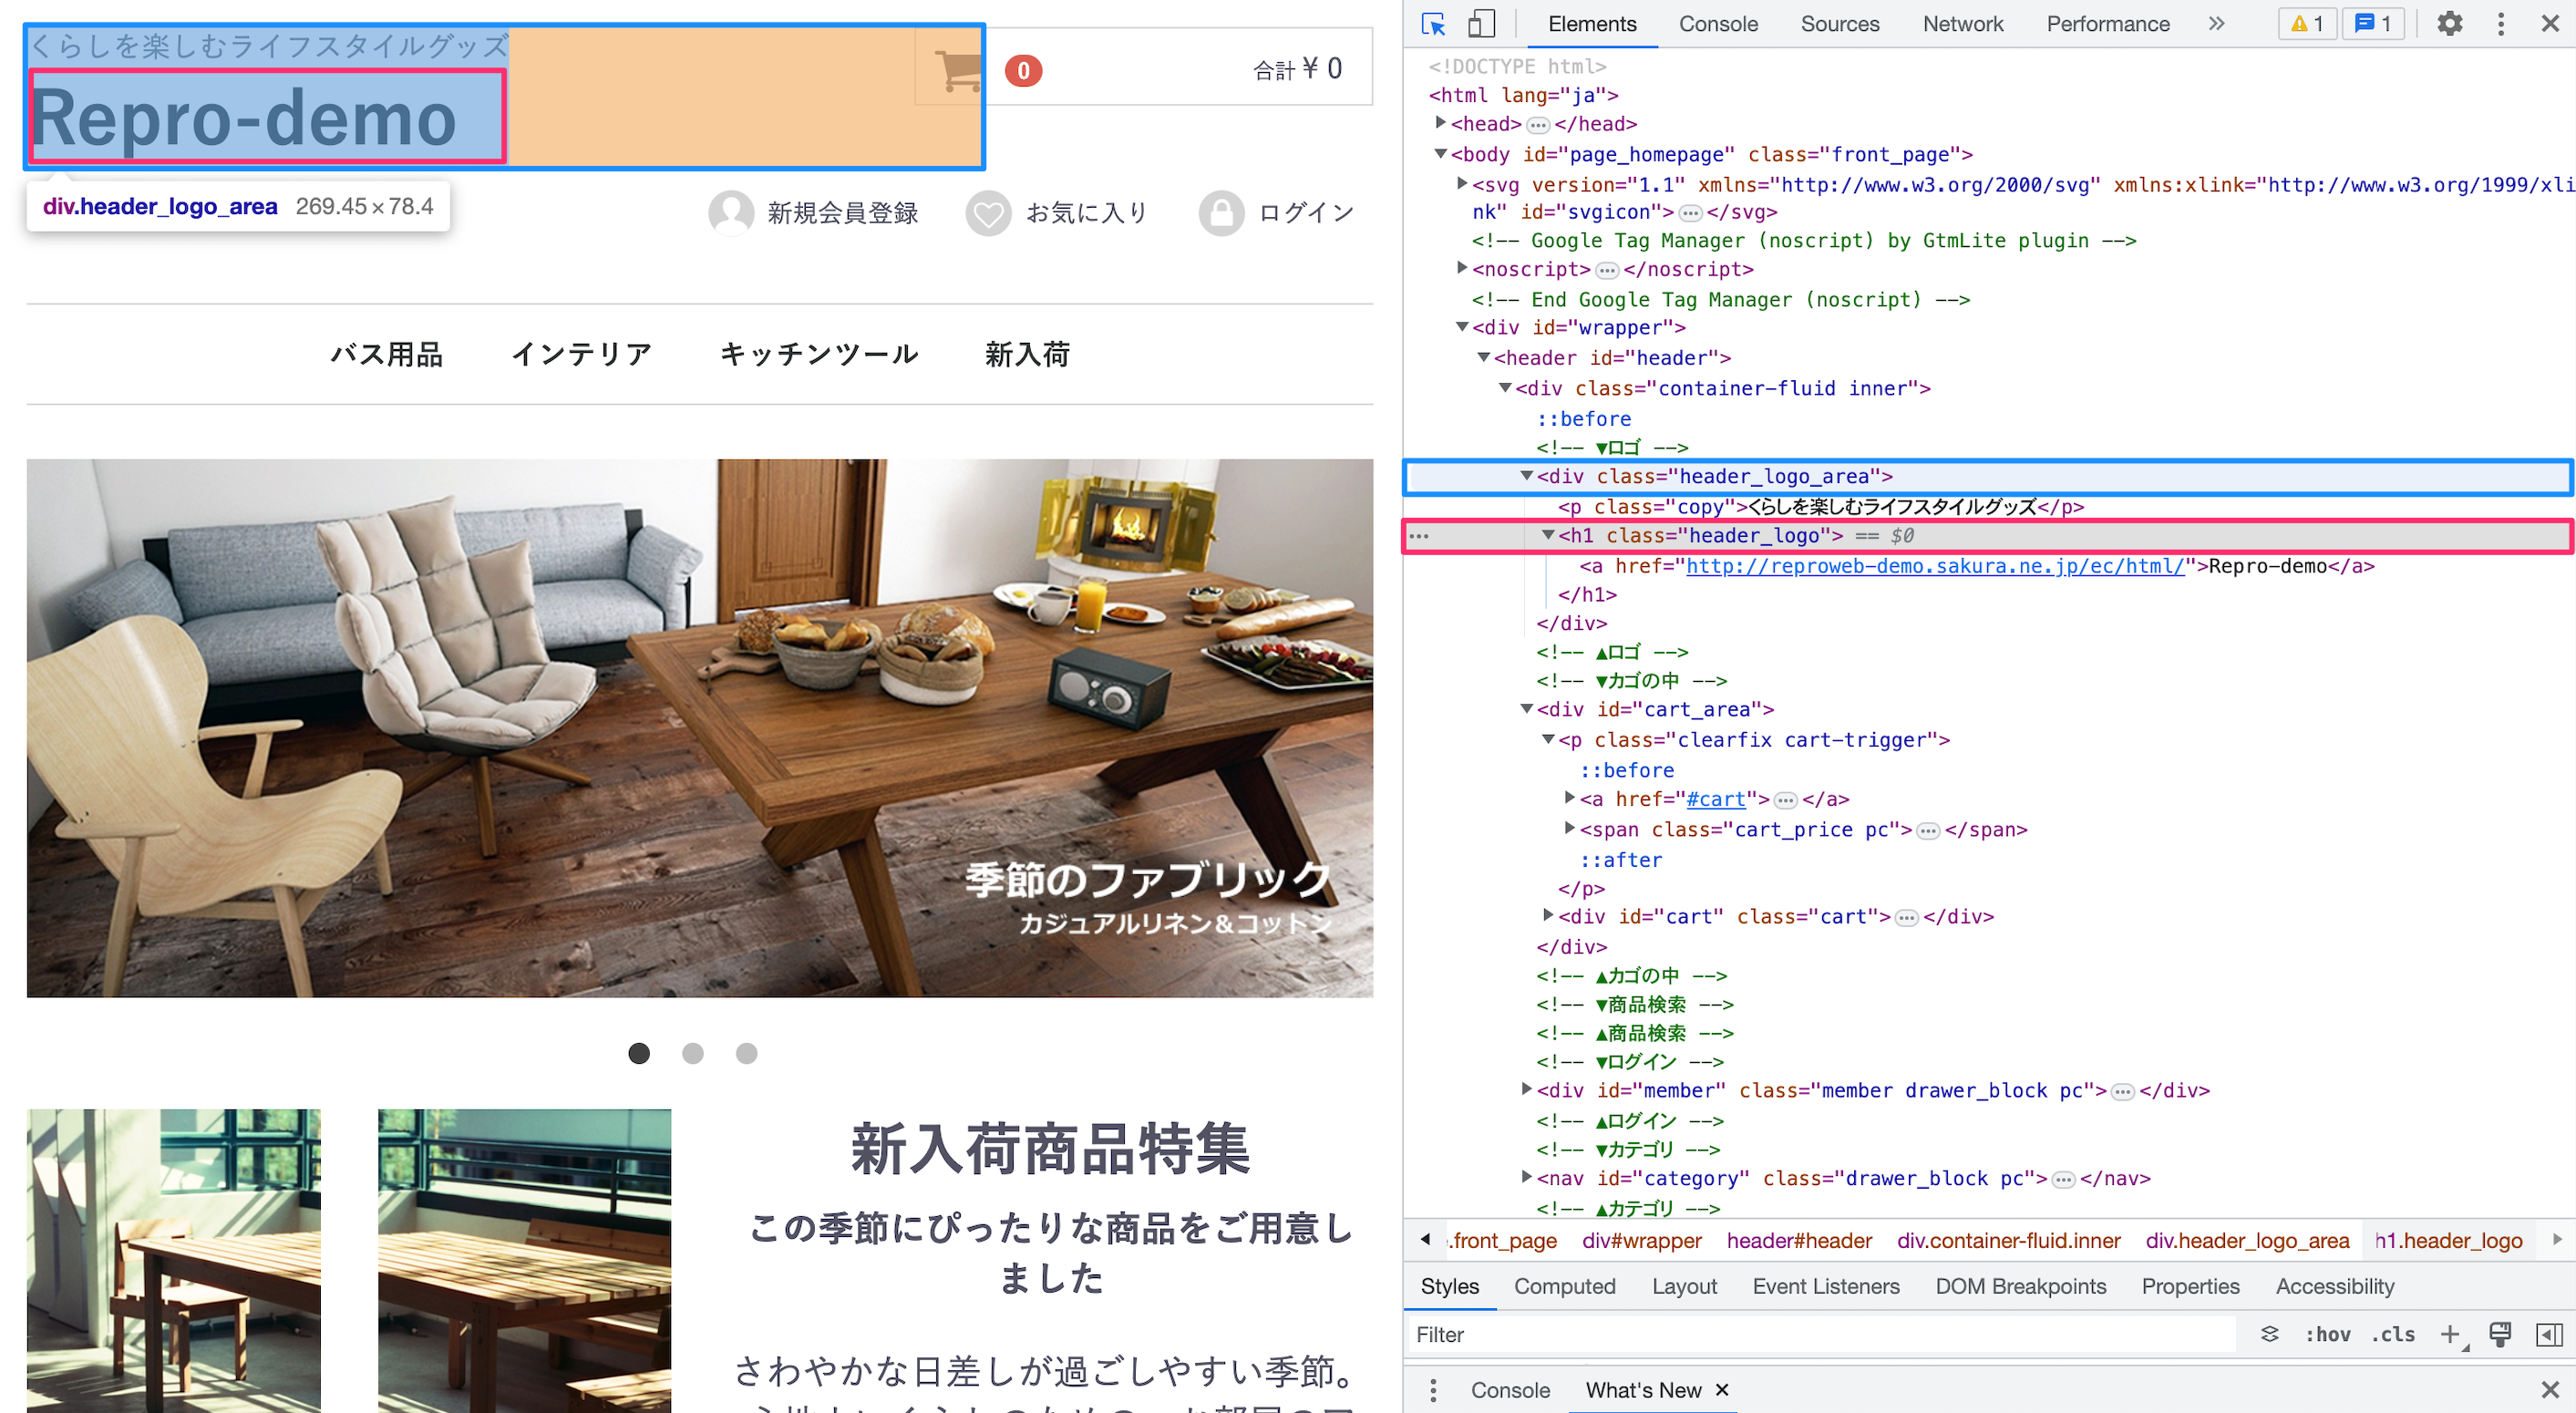Open the インテリア category menu
This screenshot has width=2576, height=1413.
(581, 354)
